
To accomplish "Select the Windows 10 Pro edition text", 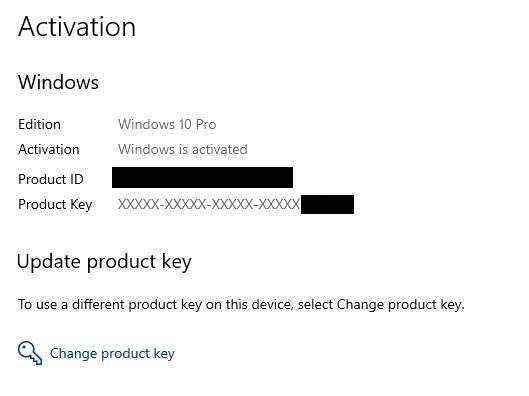I will point(167,124).
